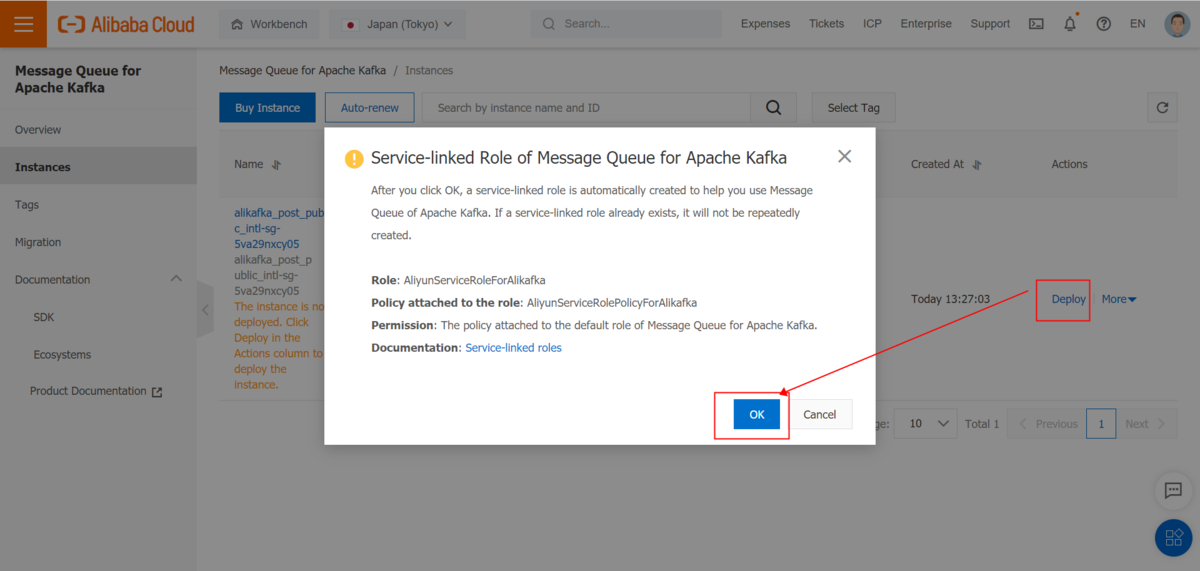
Task: Open the quick apps floating button
Action: pos(1171,539)
